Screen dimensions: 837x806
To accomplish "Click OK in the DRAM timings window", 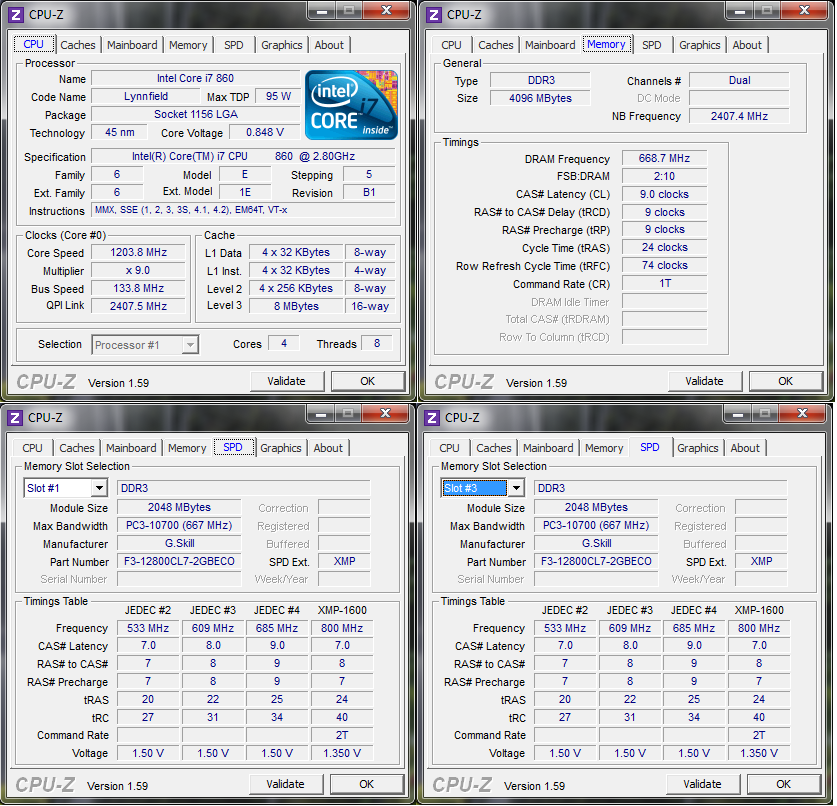I will pyautogui.click(x=785, y=381).
